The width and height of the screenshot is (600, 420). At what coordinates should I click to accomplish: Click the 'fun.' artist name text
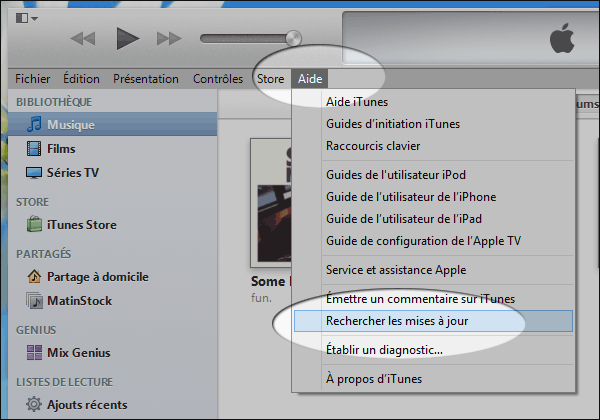tap(261, 298)
